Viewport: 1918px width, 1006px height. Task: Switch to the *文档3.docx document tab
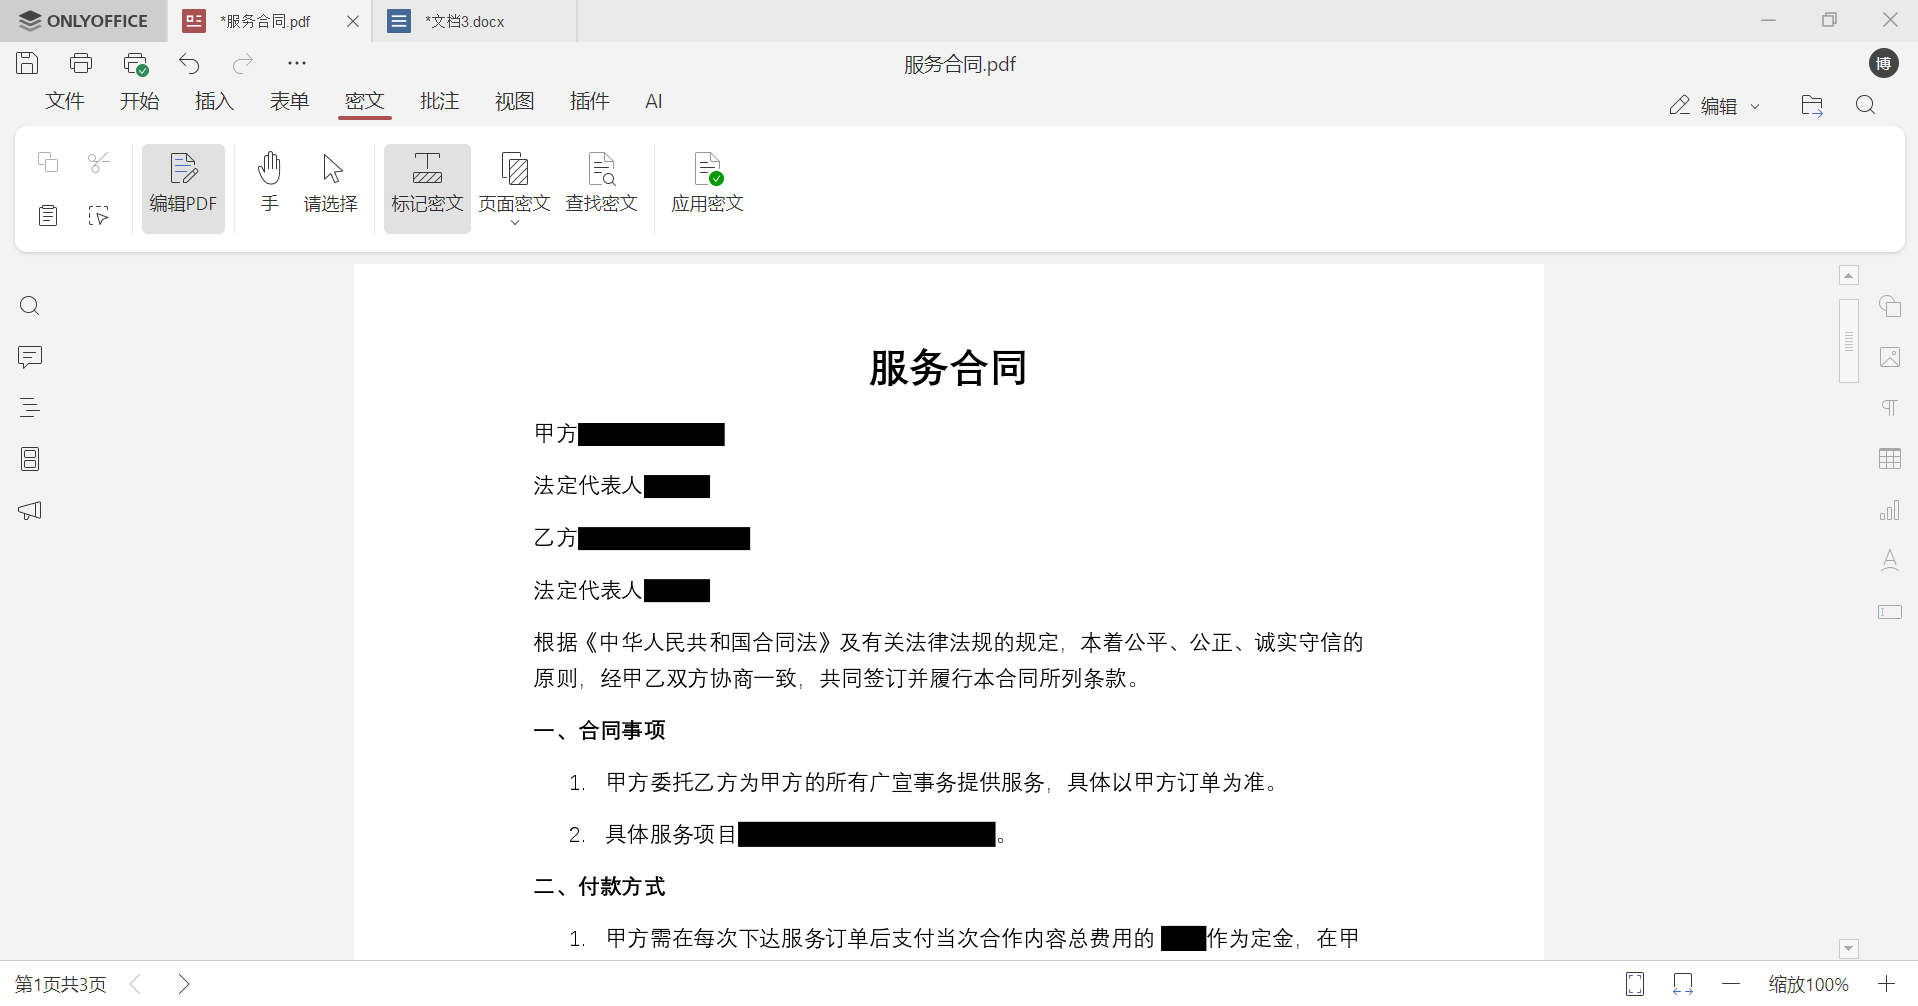(x=465, y=20)
